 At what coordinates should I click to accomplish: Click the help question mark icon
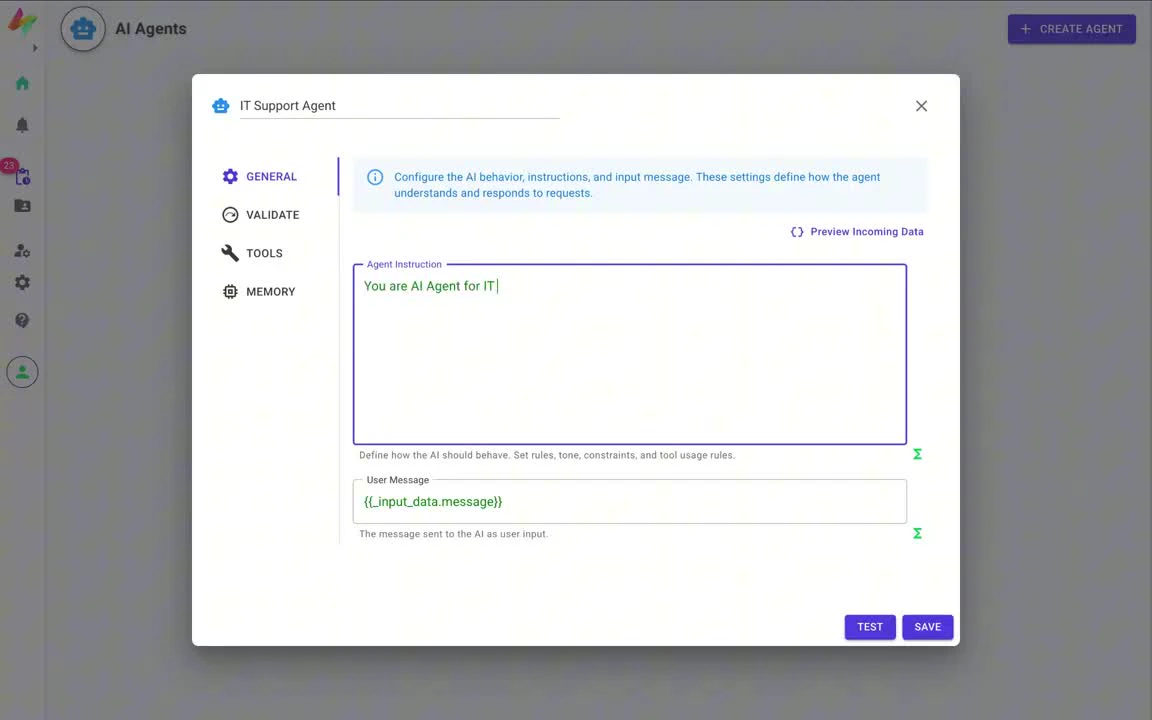[x=22, y=320]
